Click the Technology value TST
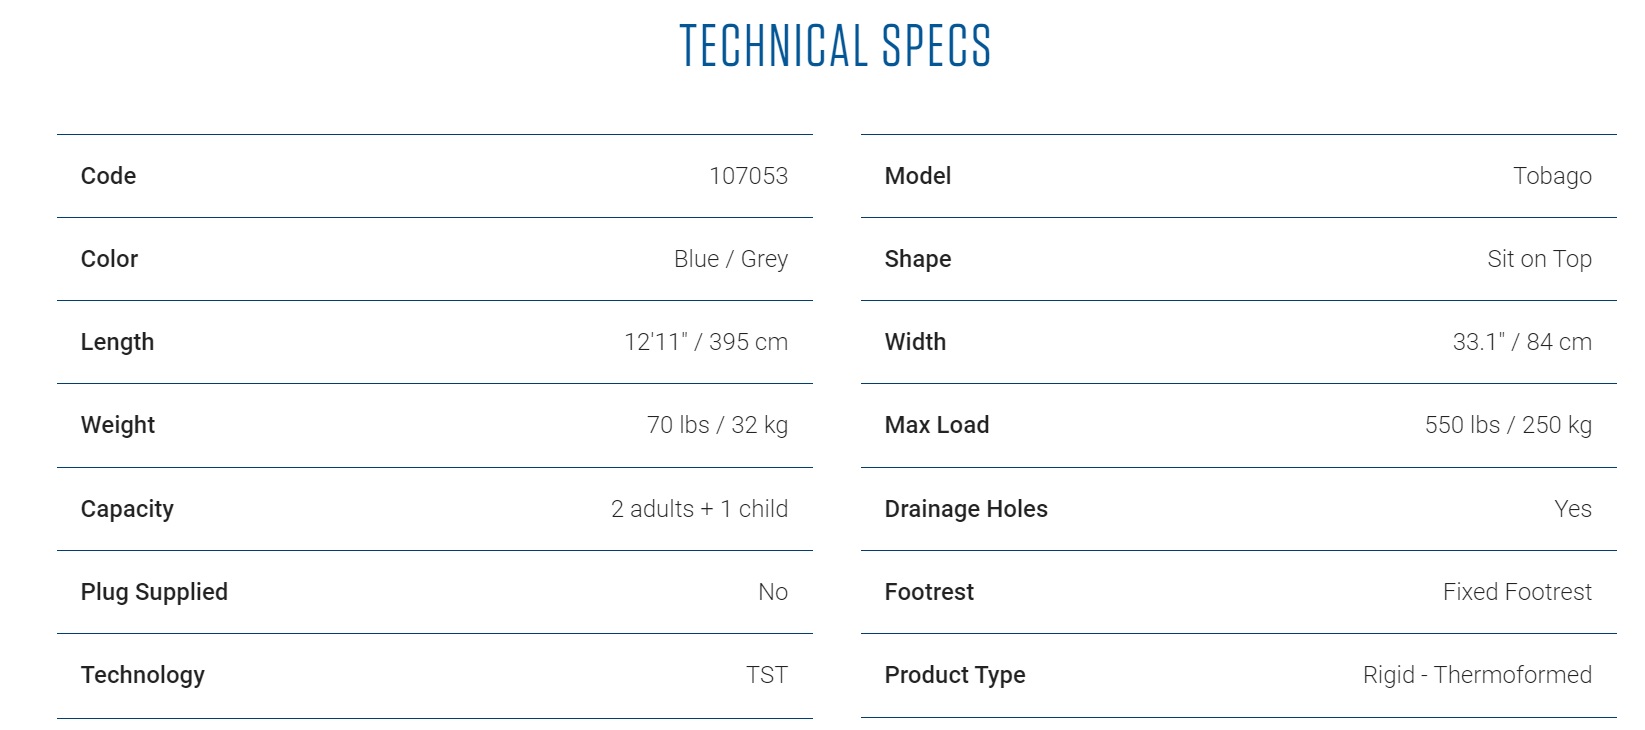This screenshot has height=730, width=1645. click(767, 675)
